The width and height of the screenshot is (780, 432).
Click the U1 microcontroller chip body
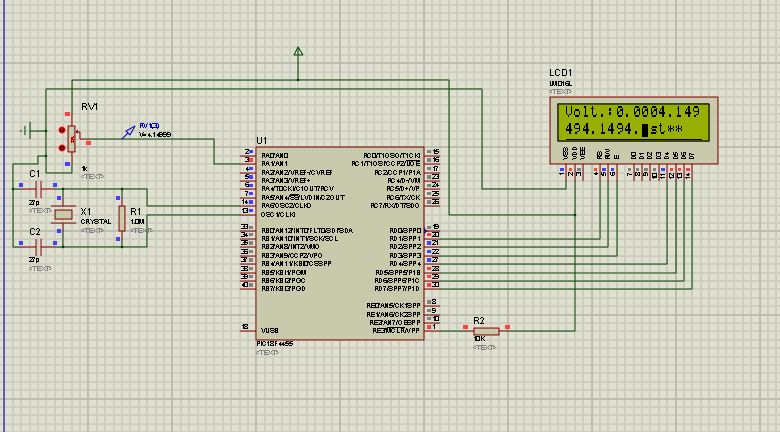340,243
